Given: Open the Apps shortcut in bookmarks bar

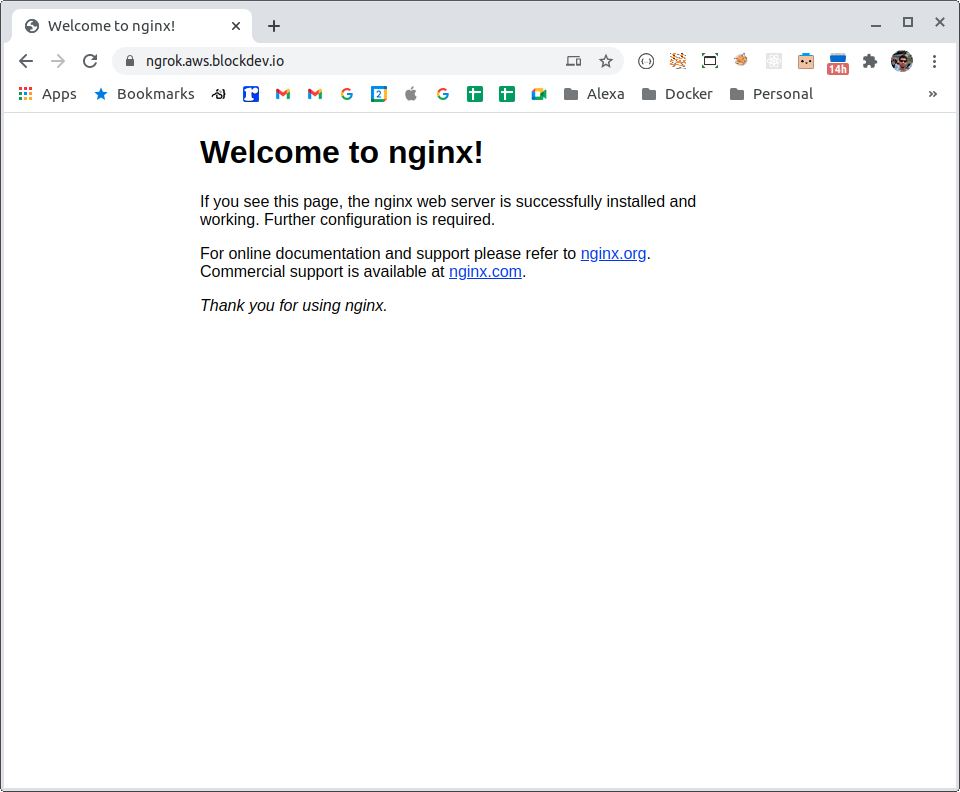Looking at the screenshot, I should pyautogui.click(x=48, y=94).
